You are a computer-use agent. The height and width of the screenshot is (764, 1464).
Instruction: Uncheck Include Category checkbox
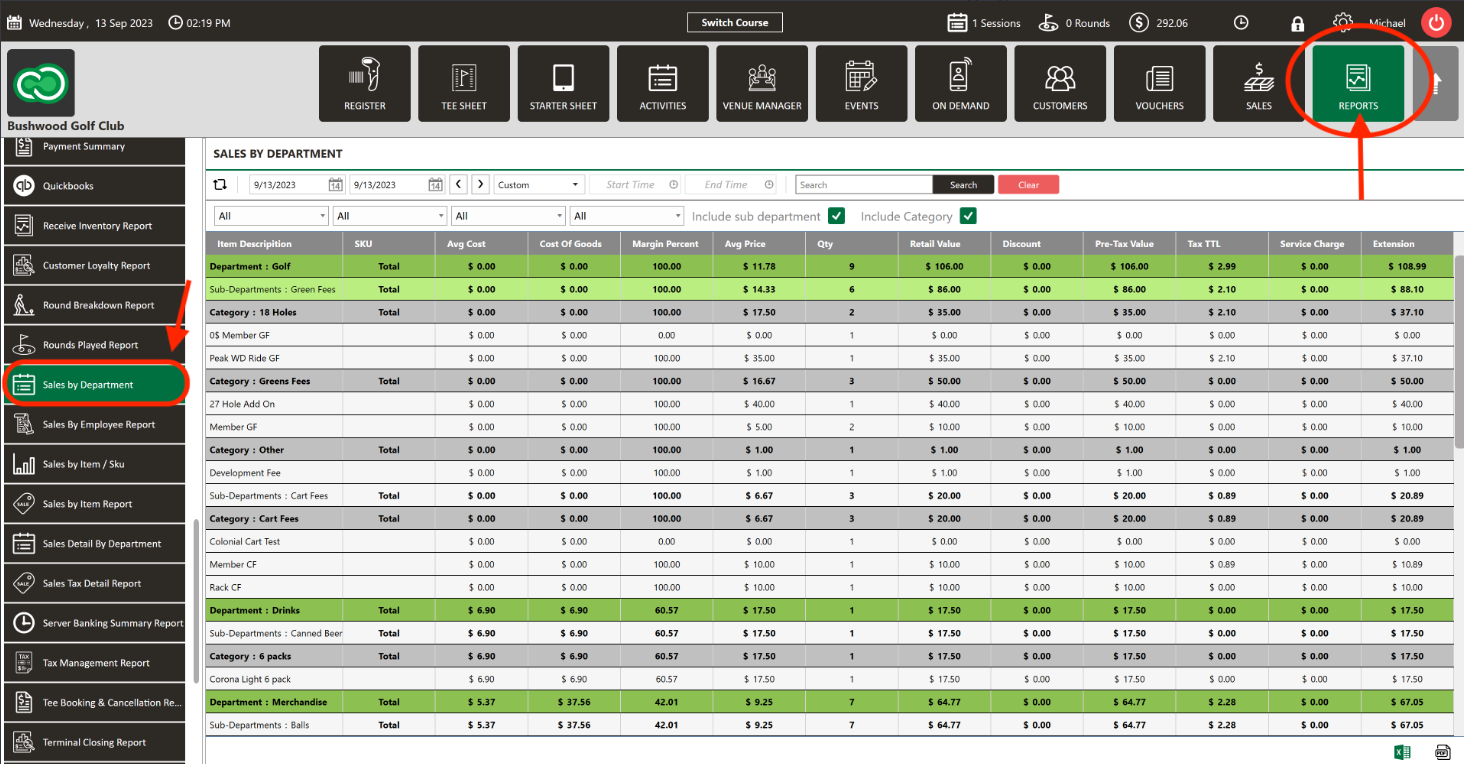tap(967, 216)
